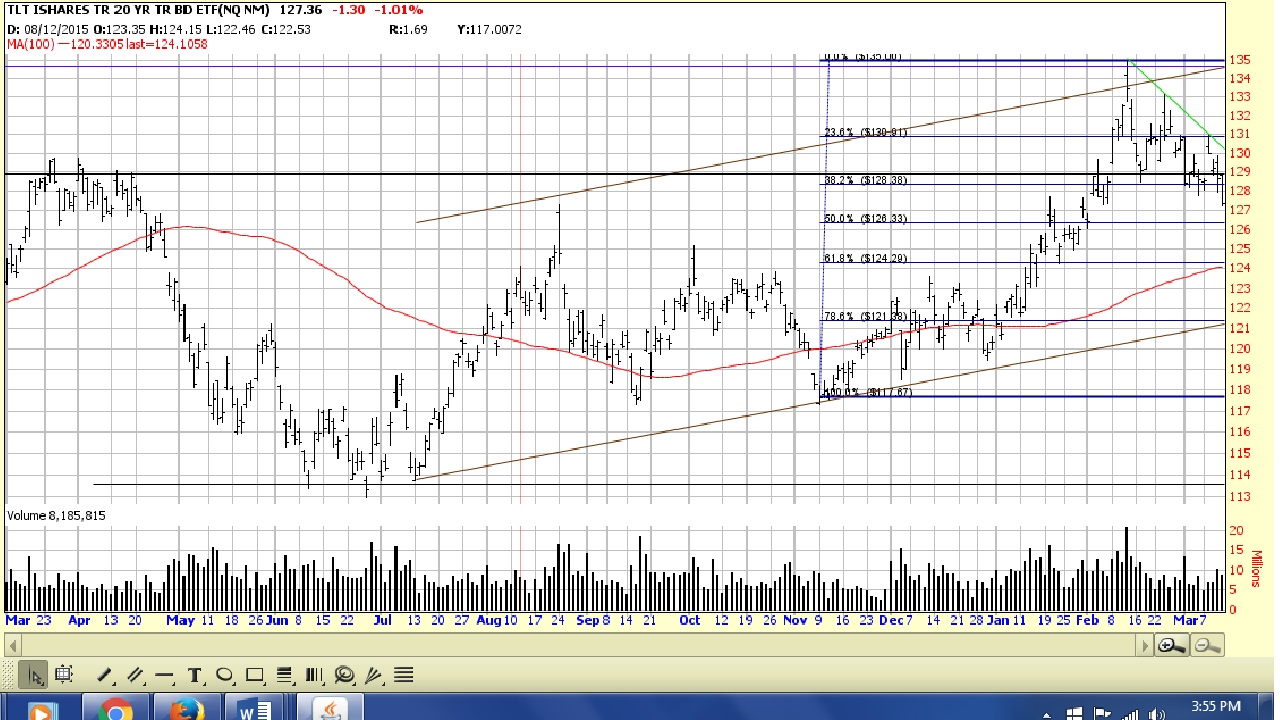
Task: Click the 78.6% Fibonacci level label
Action: (x=865, y=317)
